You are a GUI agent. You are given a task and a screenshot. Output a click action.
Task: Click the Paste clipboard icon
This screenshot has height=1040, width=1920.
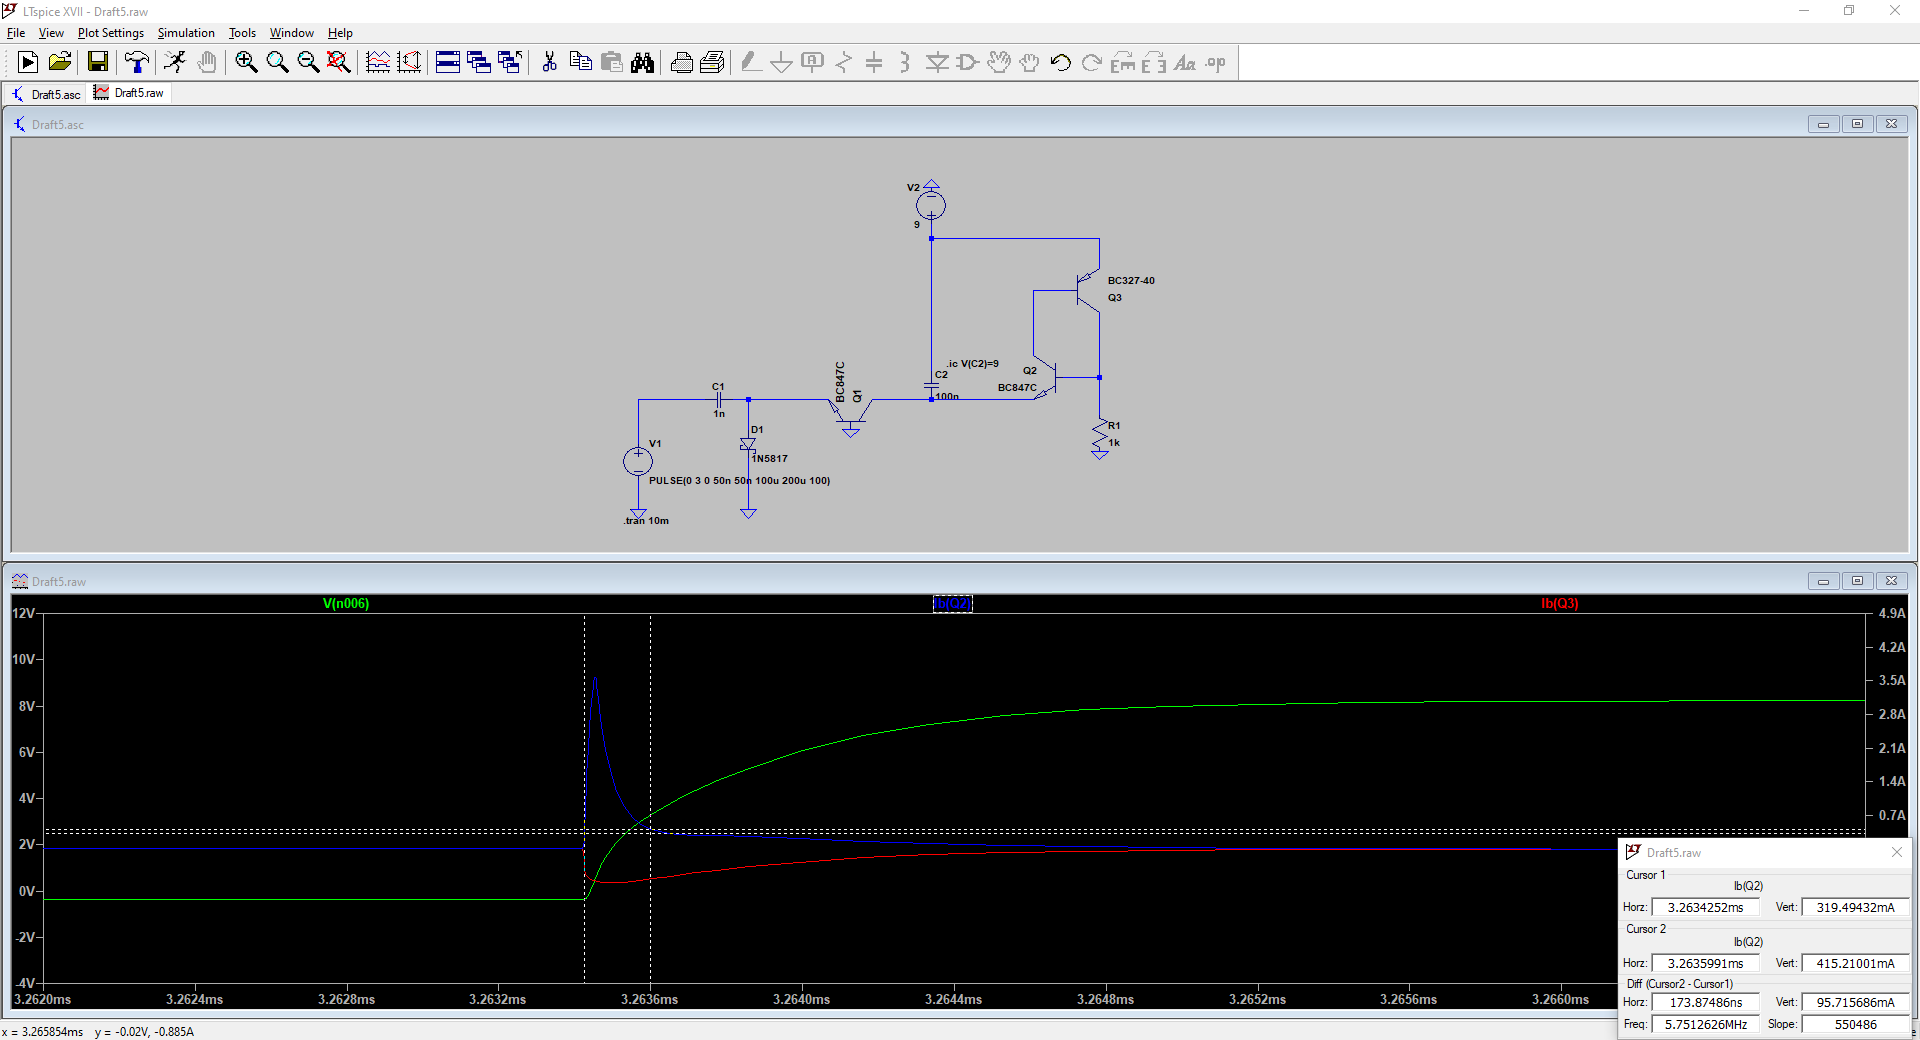point(611,62)
